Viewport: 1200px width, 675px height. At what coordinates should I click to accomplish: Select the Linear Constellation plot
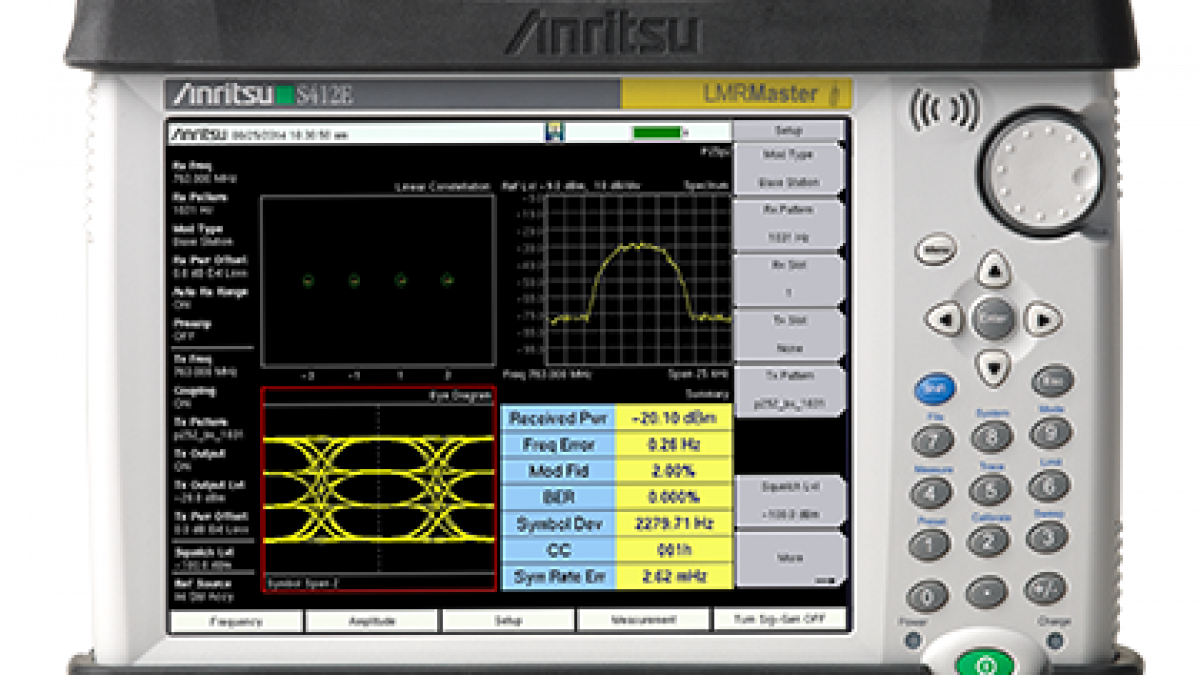(x=378, y=280)
